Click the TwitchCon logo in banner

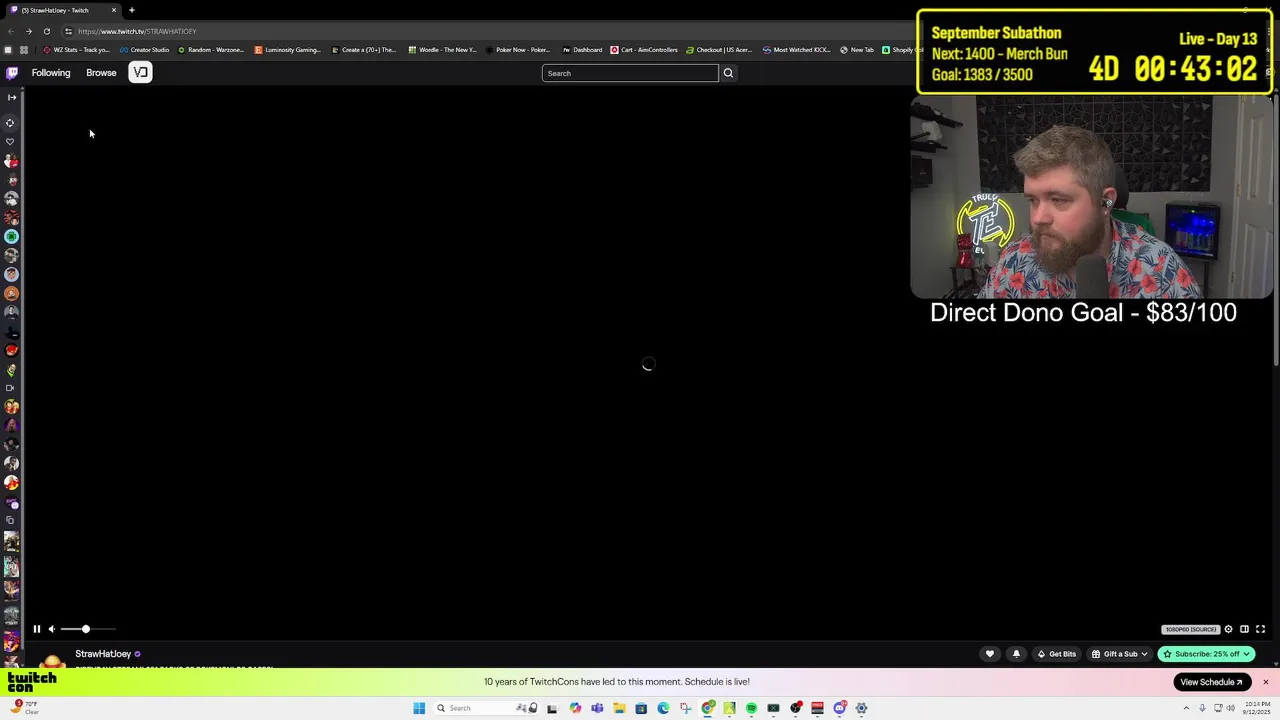[32, 682]
